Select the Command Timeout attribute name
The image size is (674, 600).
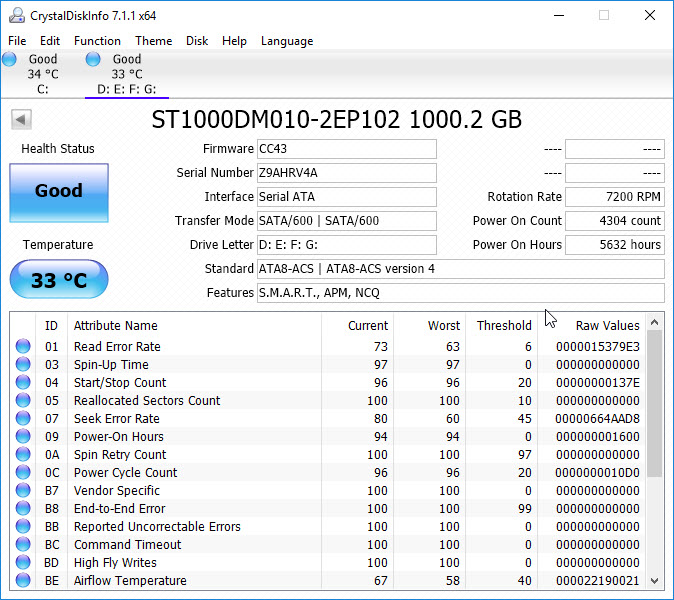(127, 545)
